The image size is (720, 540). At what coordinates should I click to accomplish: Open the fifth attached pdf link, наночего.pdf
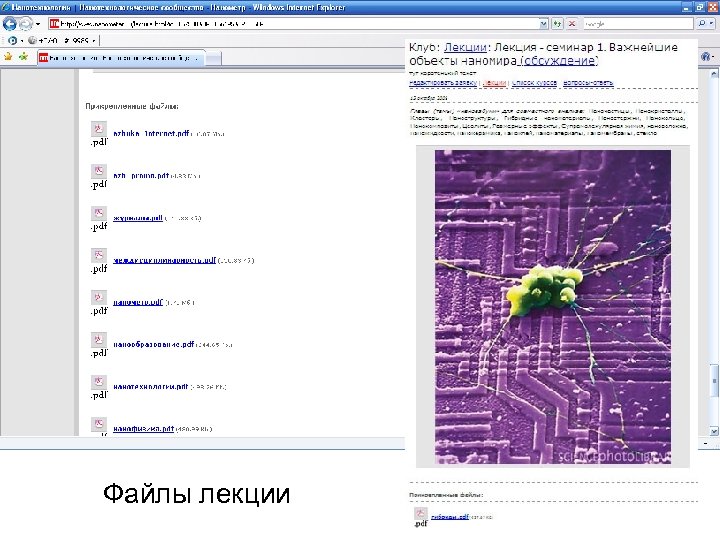click(x=138, y=302)
